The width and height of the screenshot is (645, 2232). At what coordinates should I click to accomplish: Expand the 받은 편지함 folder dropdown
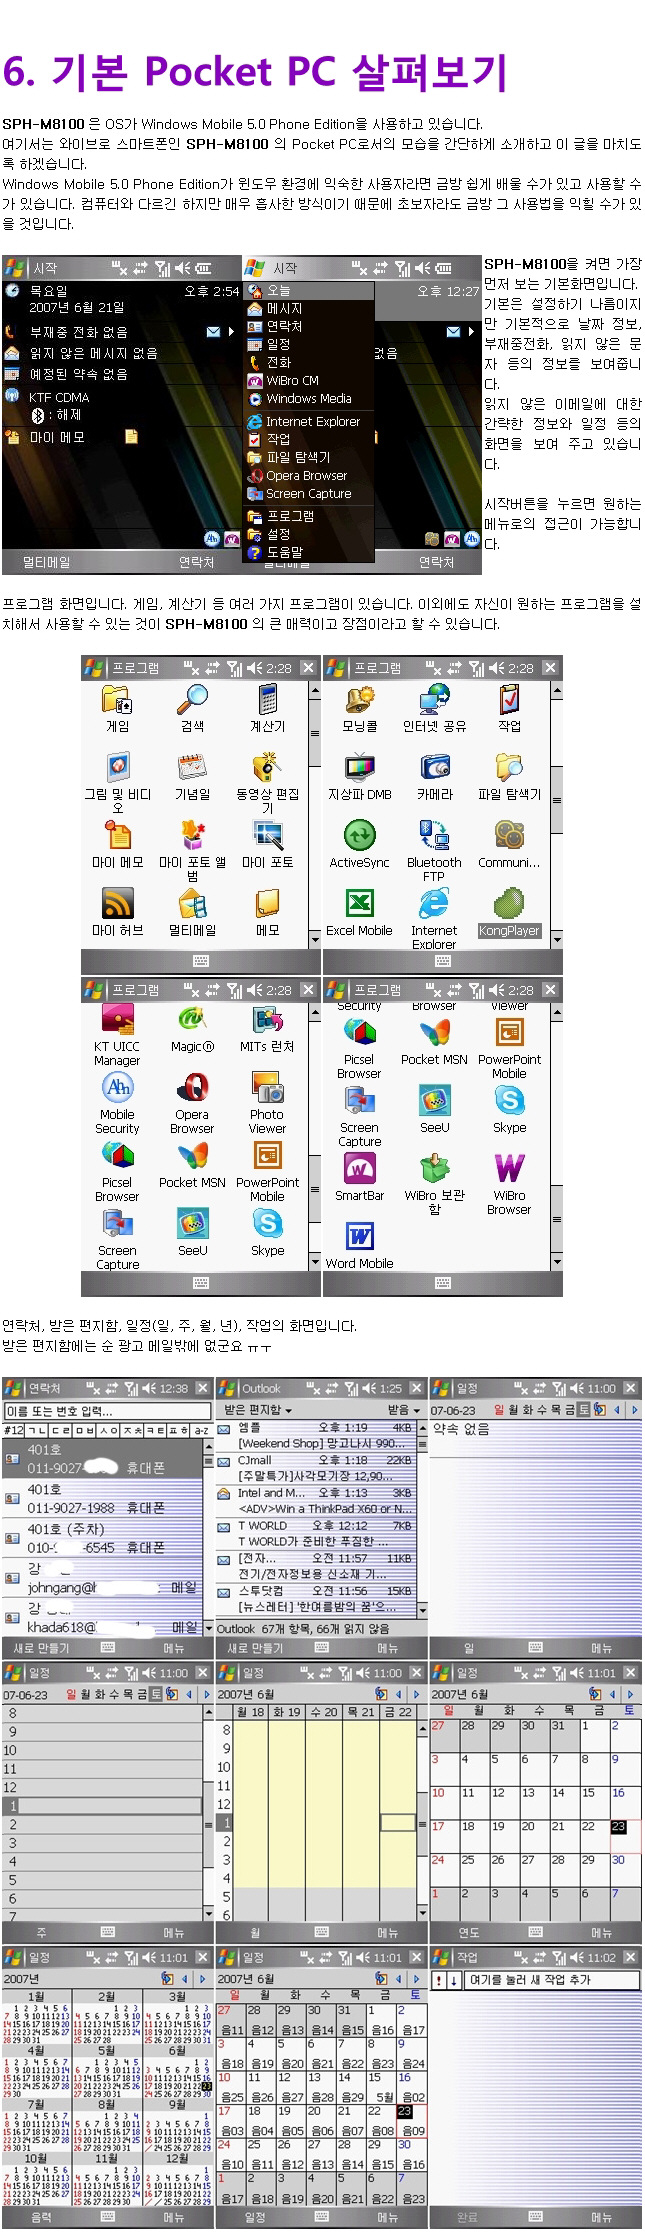tap(258, 1410)
